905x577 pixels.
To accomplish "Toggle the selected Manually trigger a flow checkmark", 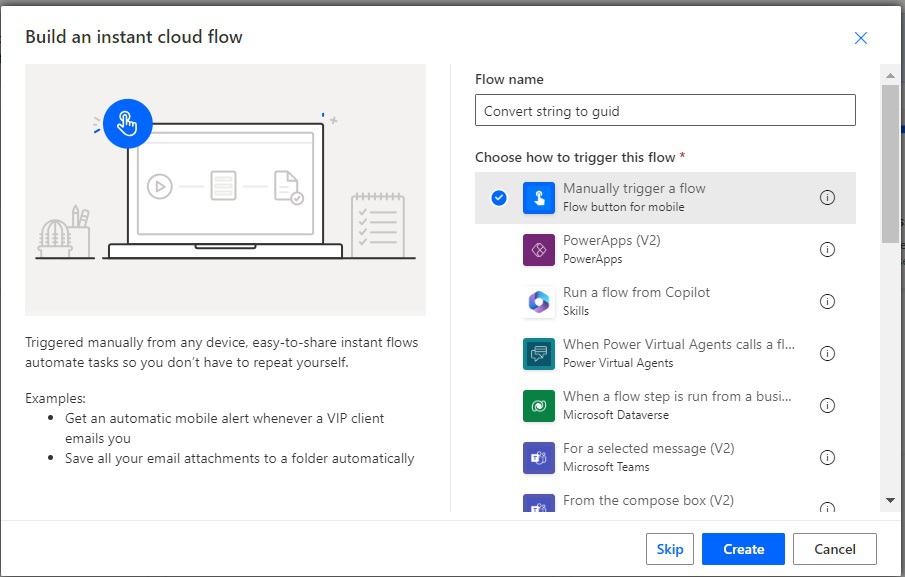I will pyautogui.click(x=499, y=198).
